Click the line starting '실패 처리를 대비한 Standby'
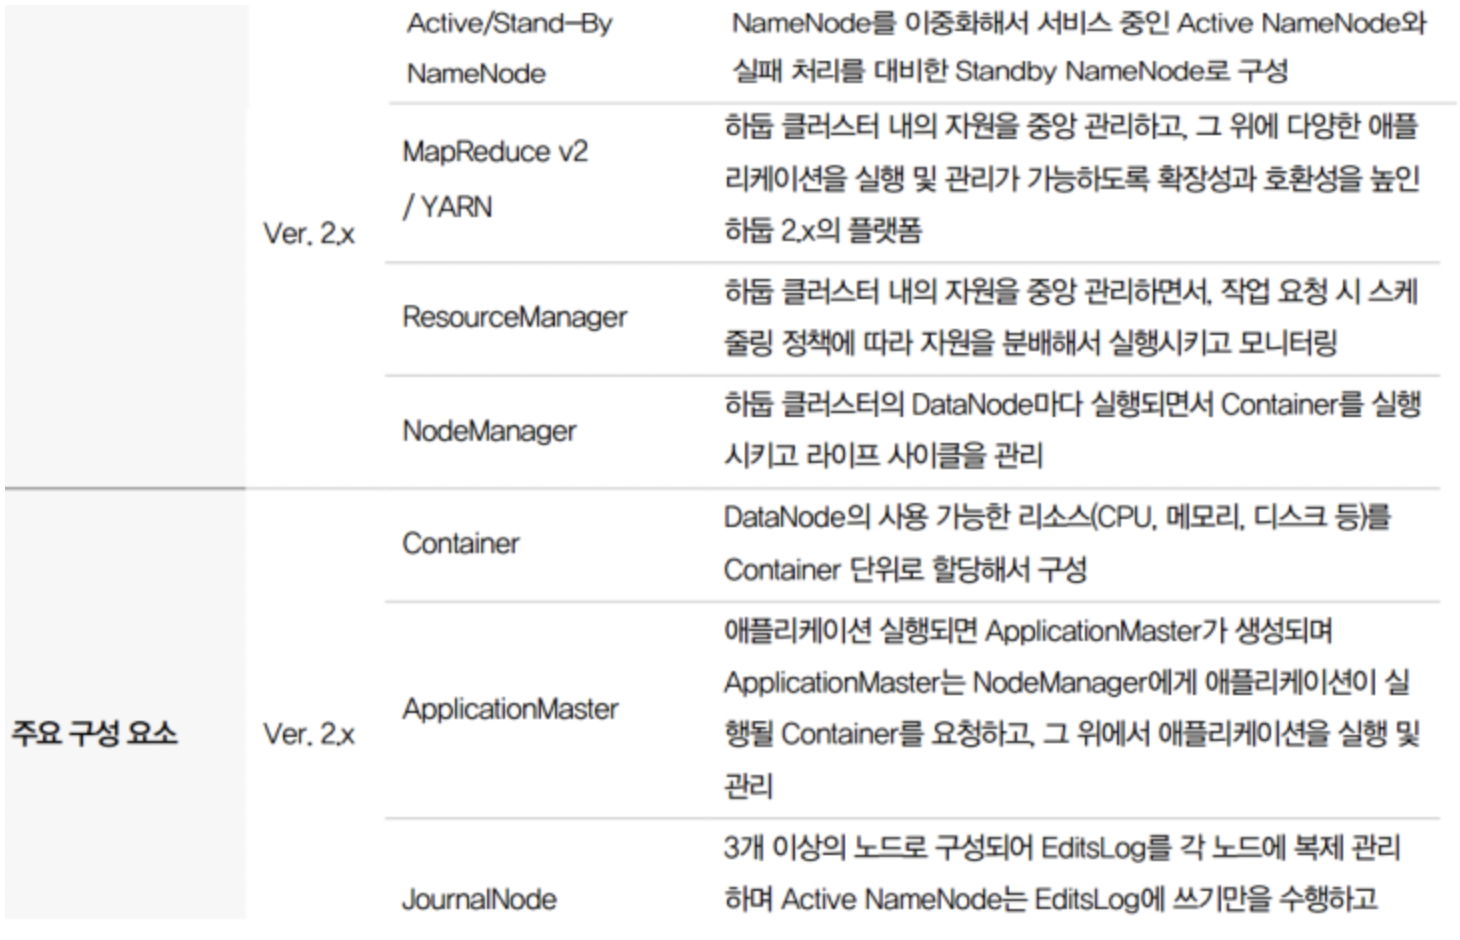Viewport: 1460px width, 940px height. tap(1010, 71)
